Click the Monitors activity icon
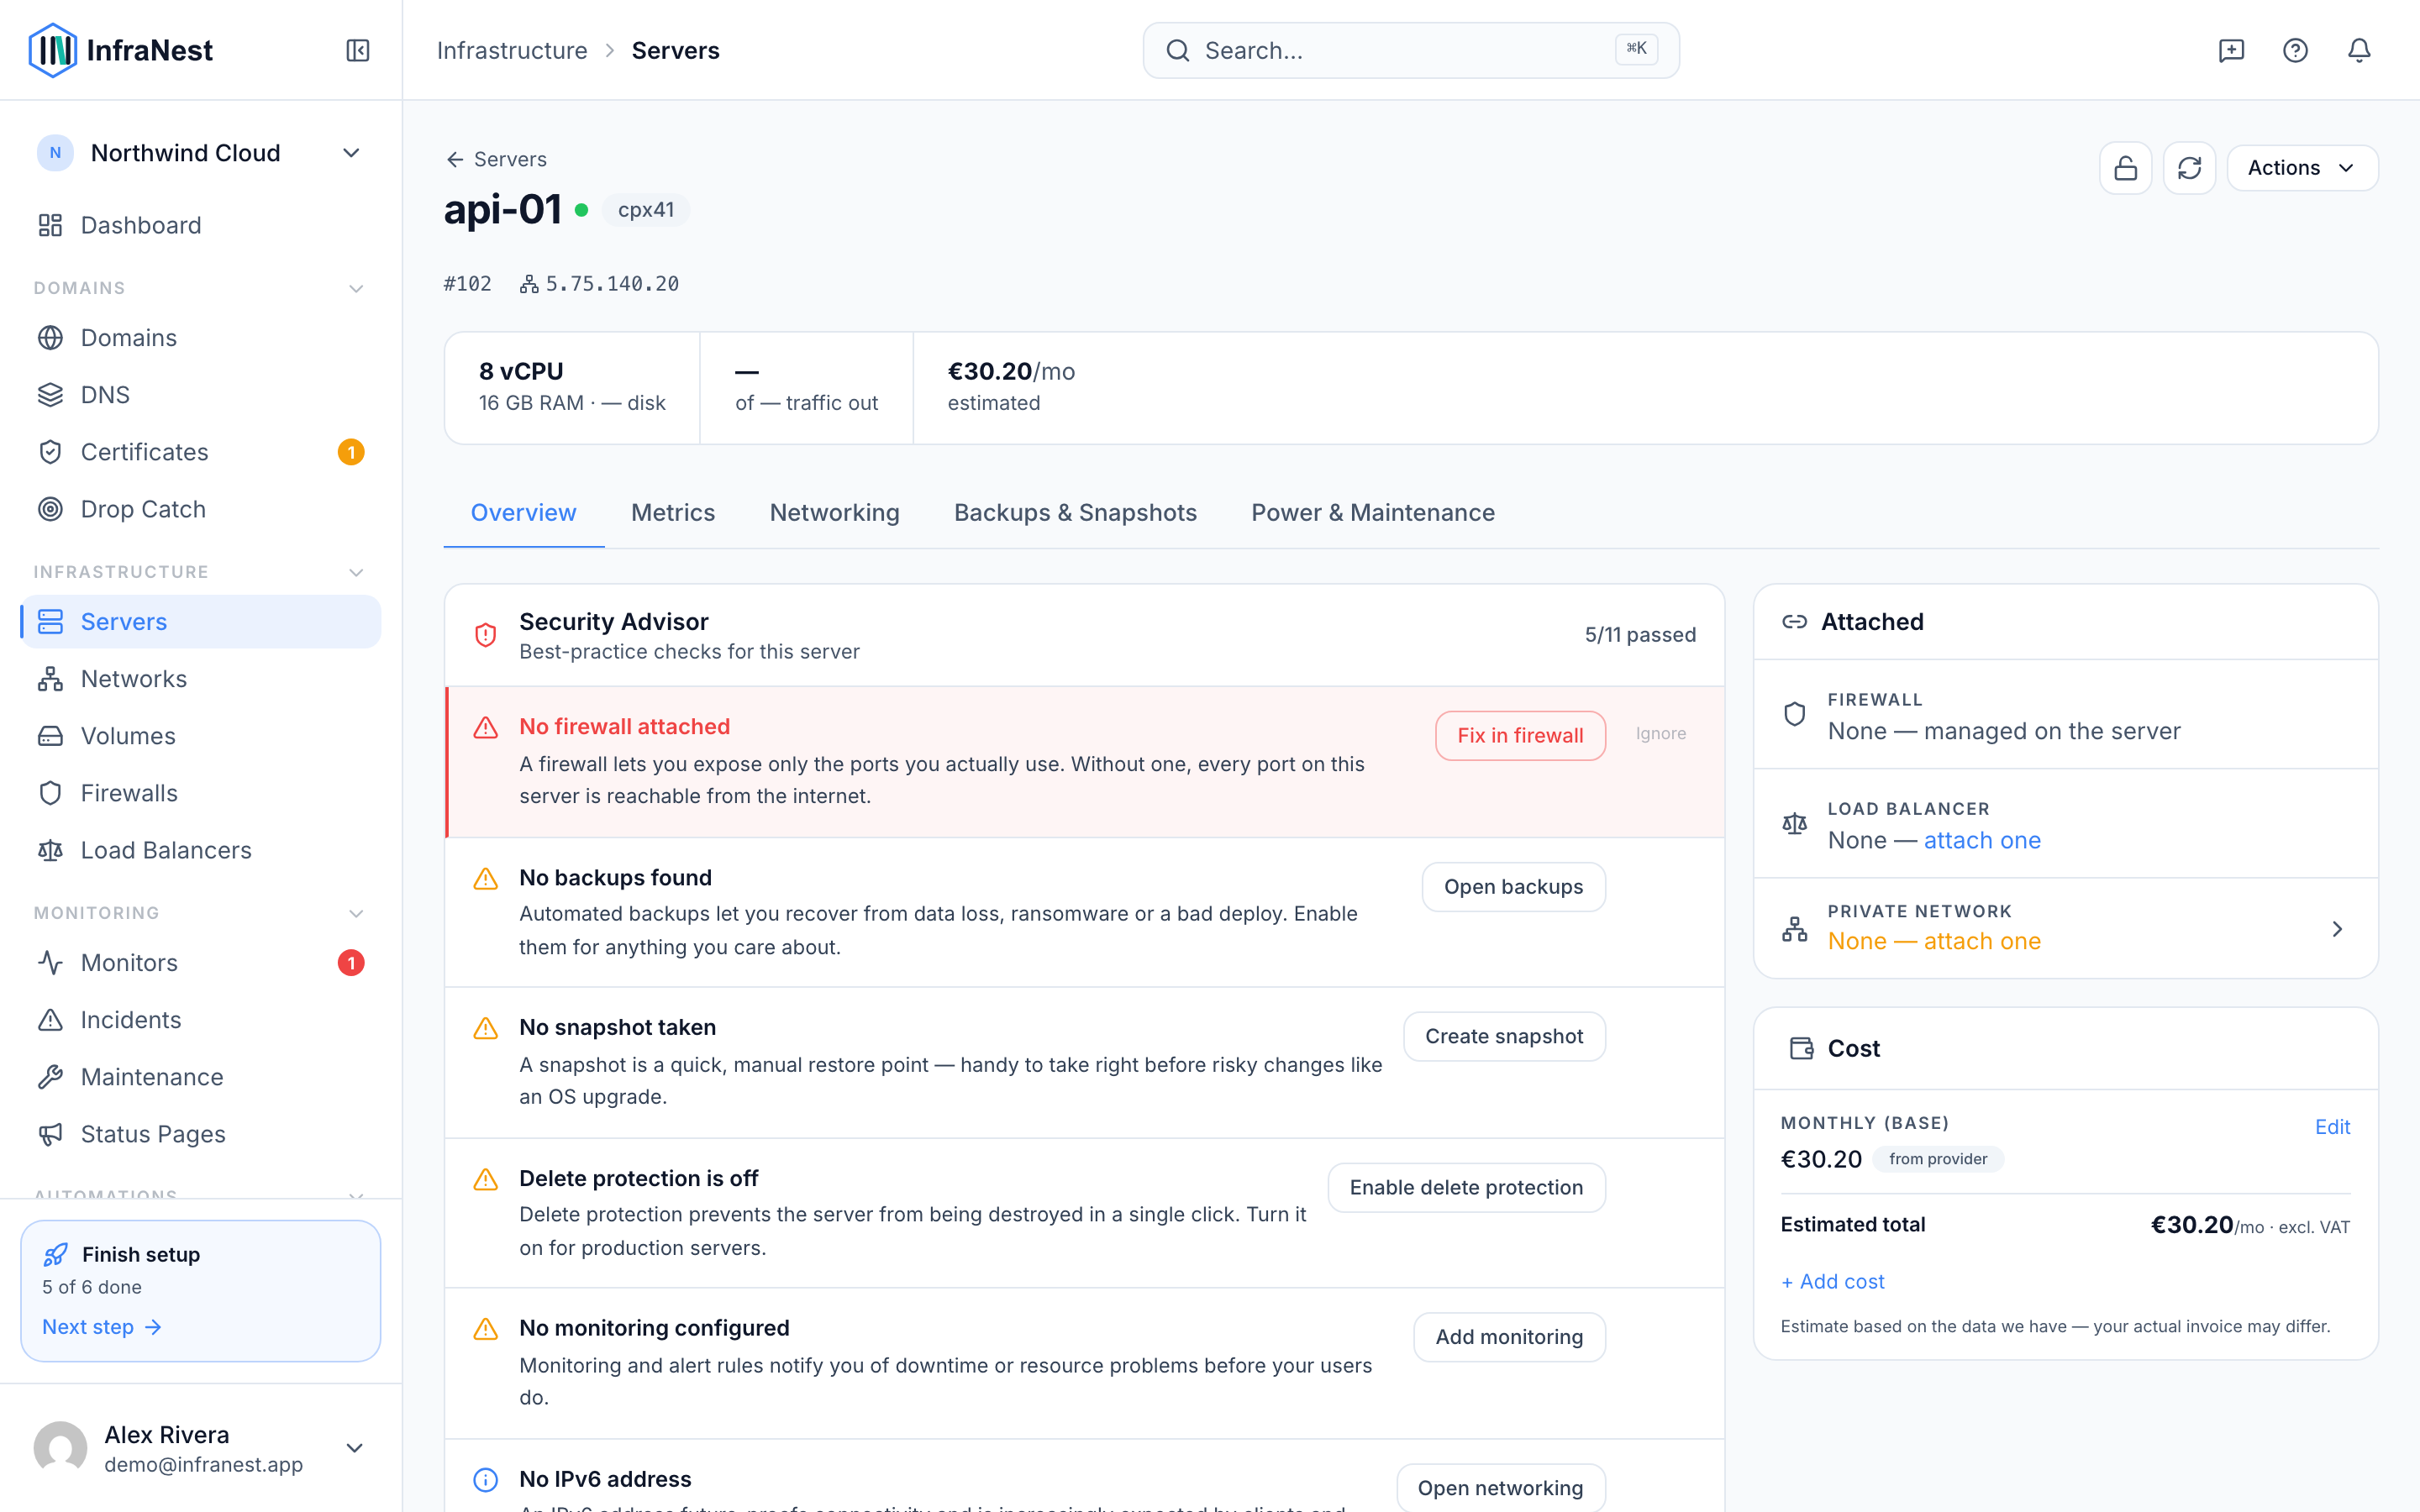This screenshot has height=1512, width=2420. 50,963
